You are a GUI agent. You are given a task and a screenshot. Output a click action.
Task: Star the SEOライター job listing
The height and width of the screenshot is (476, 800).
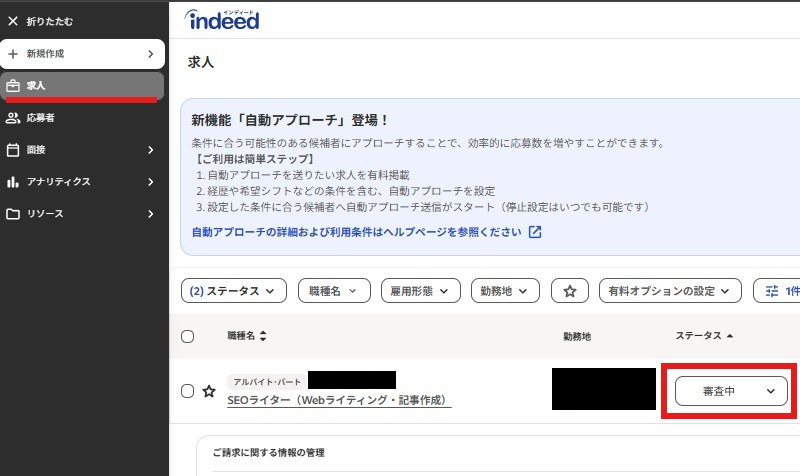[x=209, y=391]
